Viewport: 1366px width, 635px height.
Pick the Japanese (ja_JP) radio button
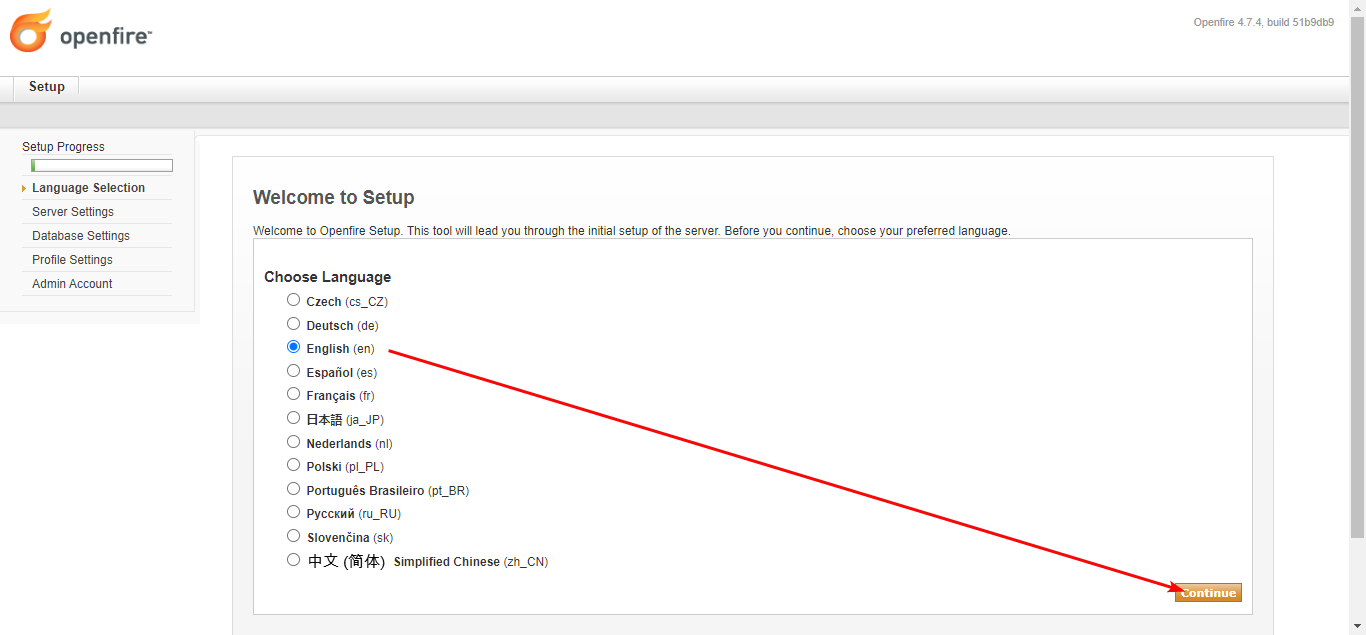293,418
